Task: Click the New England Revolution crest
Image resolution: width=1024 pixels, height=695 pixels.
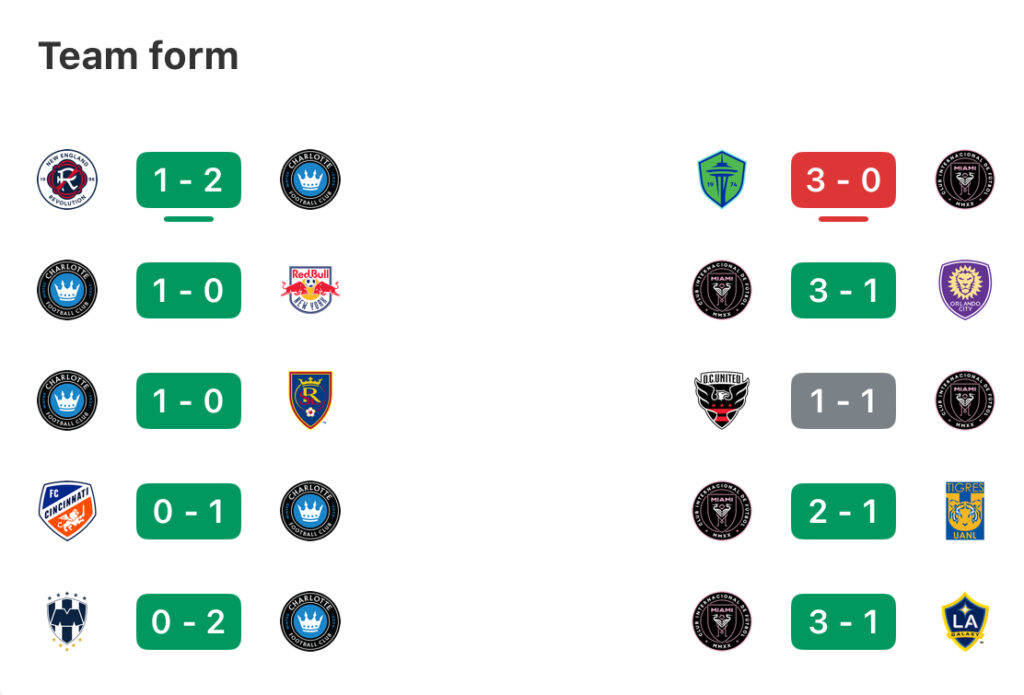Action: point(67,180)
